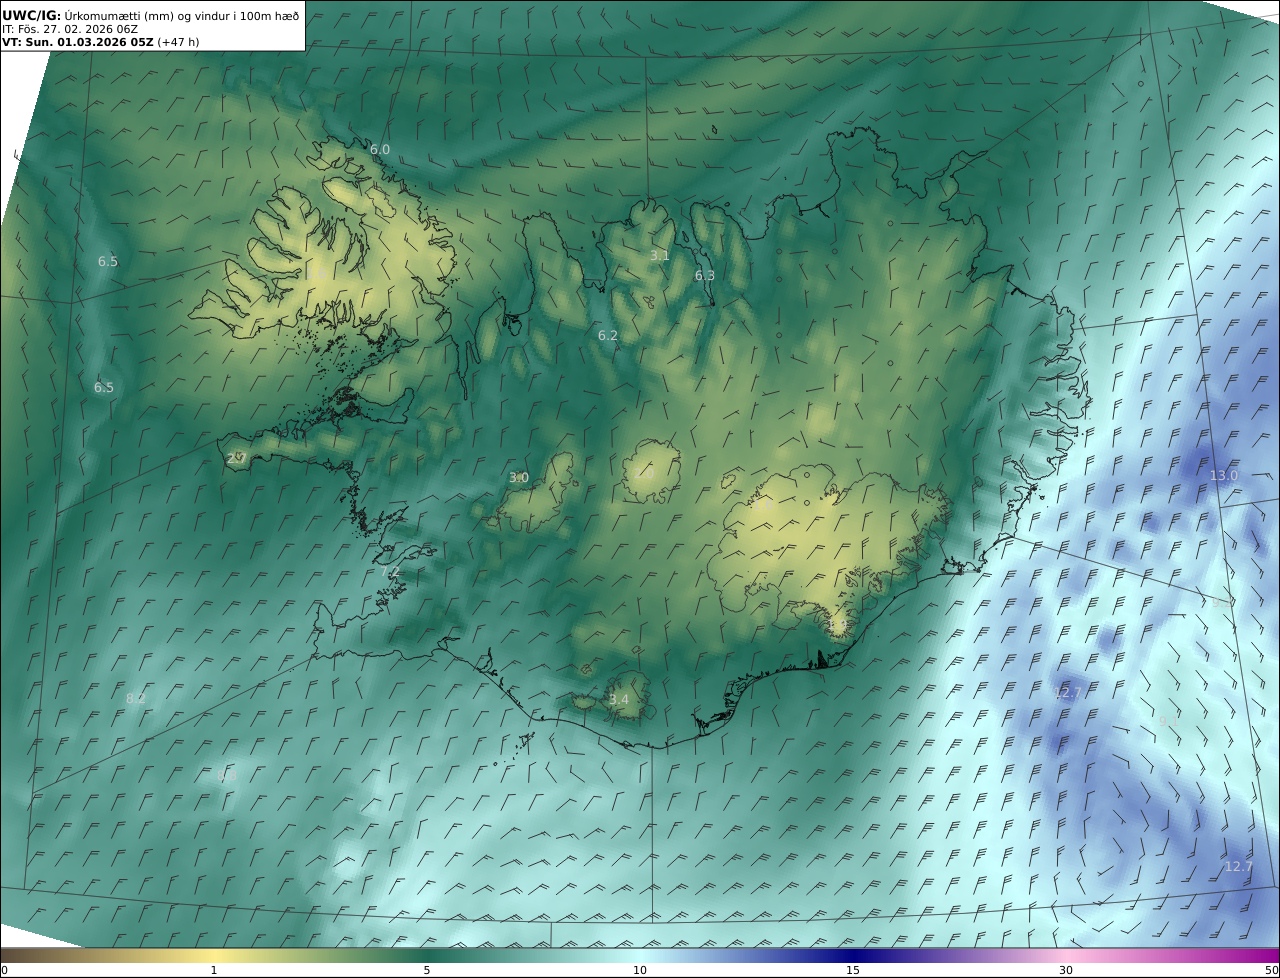
Task: Click the 'VT: Sun. 01.03.2026 05Z' valid time
Action: [77, 42]
